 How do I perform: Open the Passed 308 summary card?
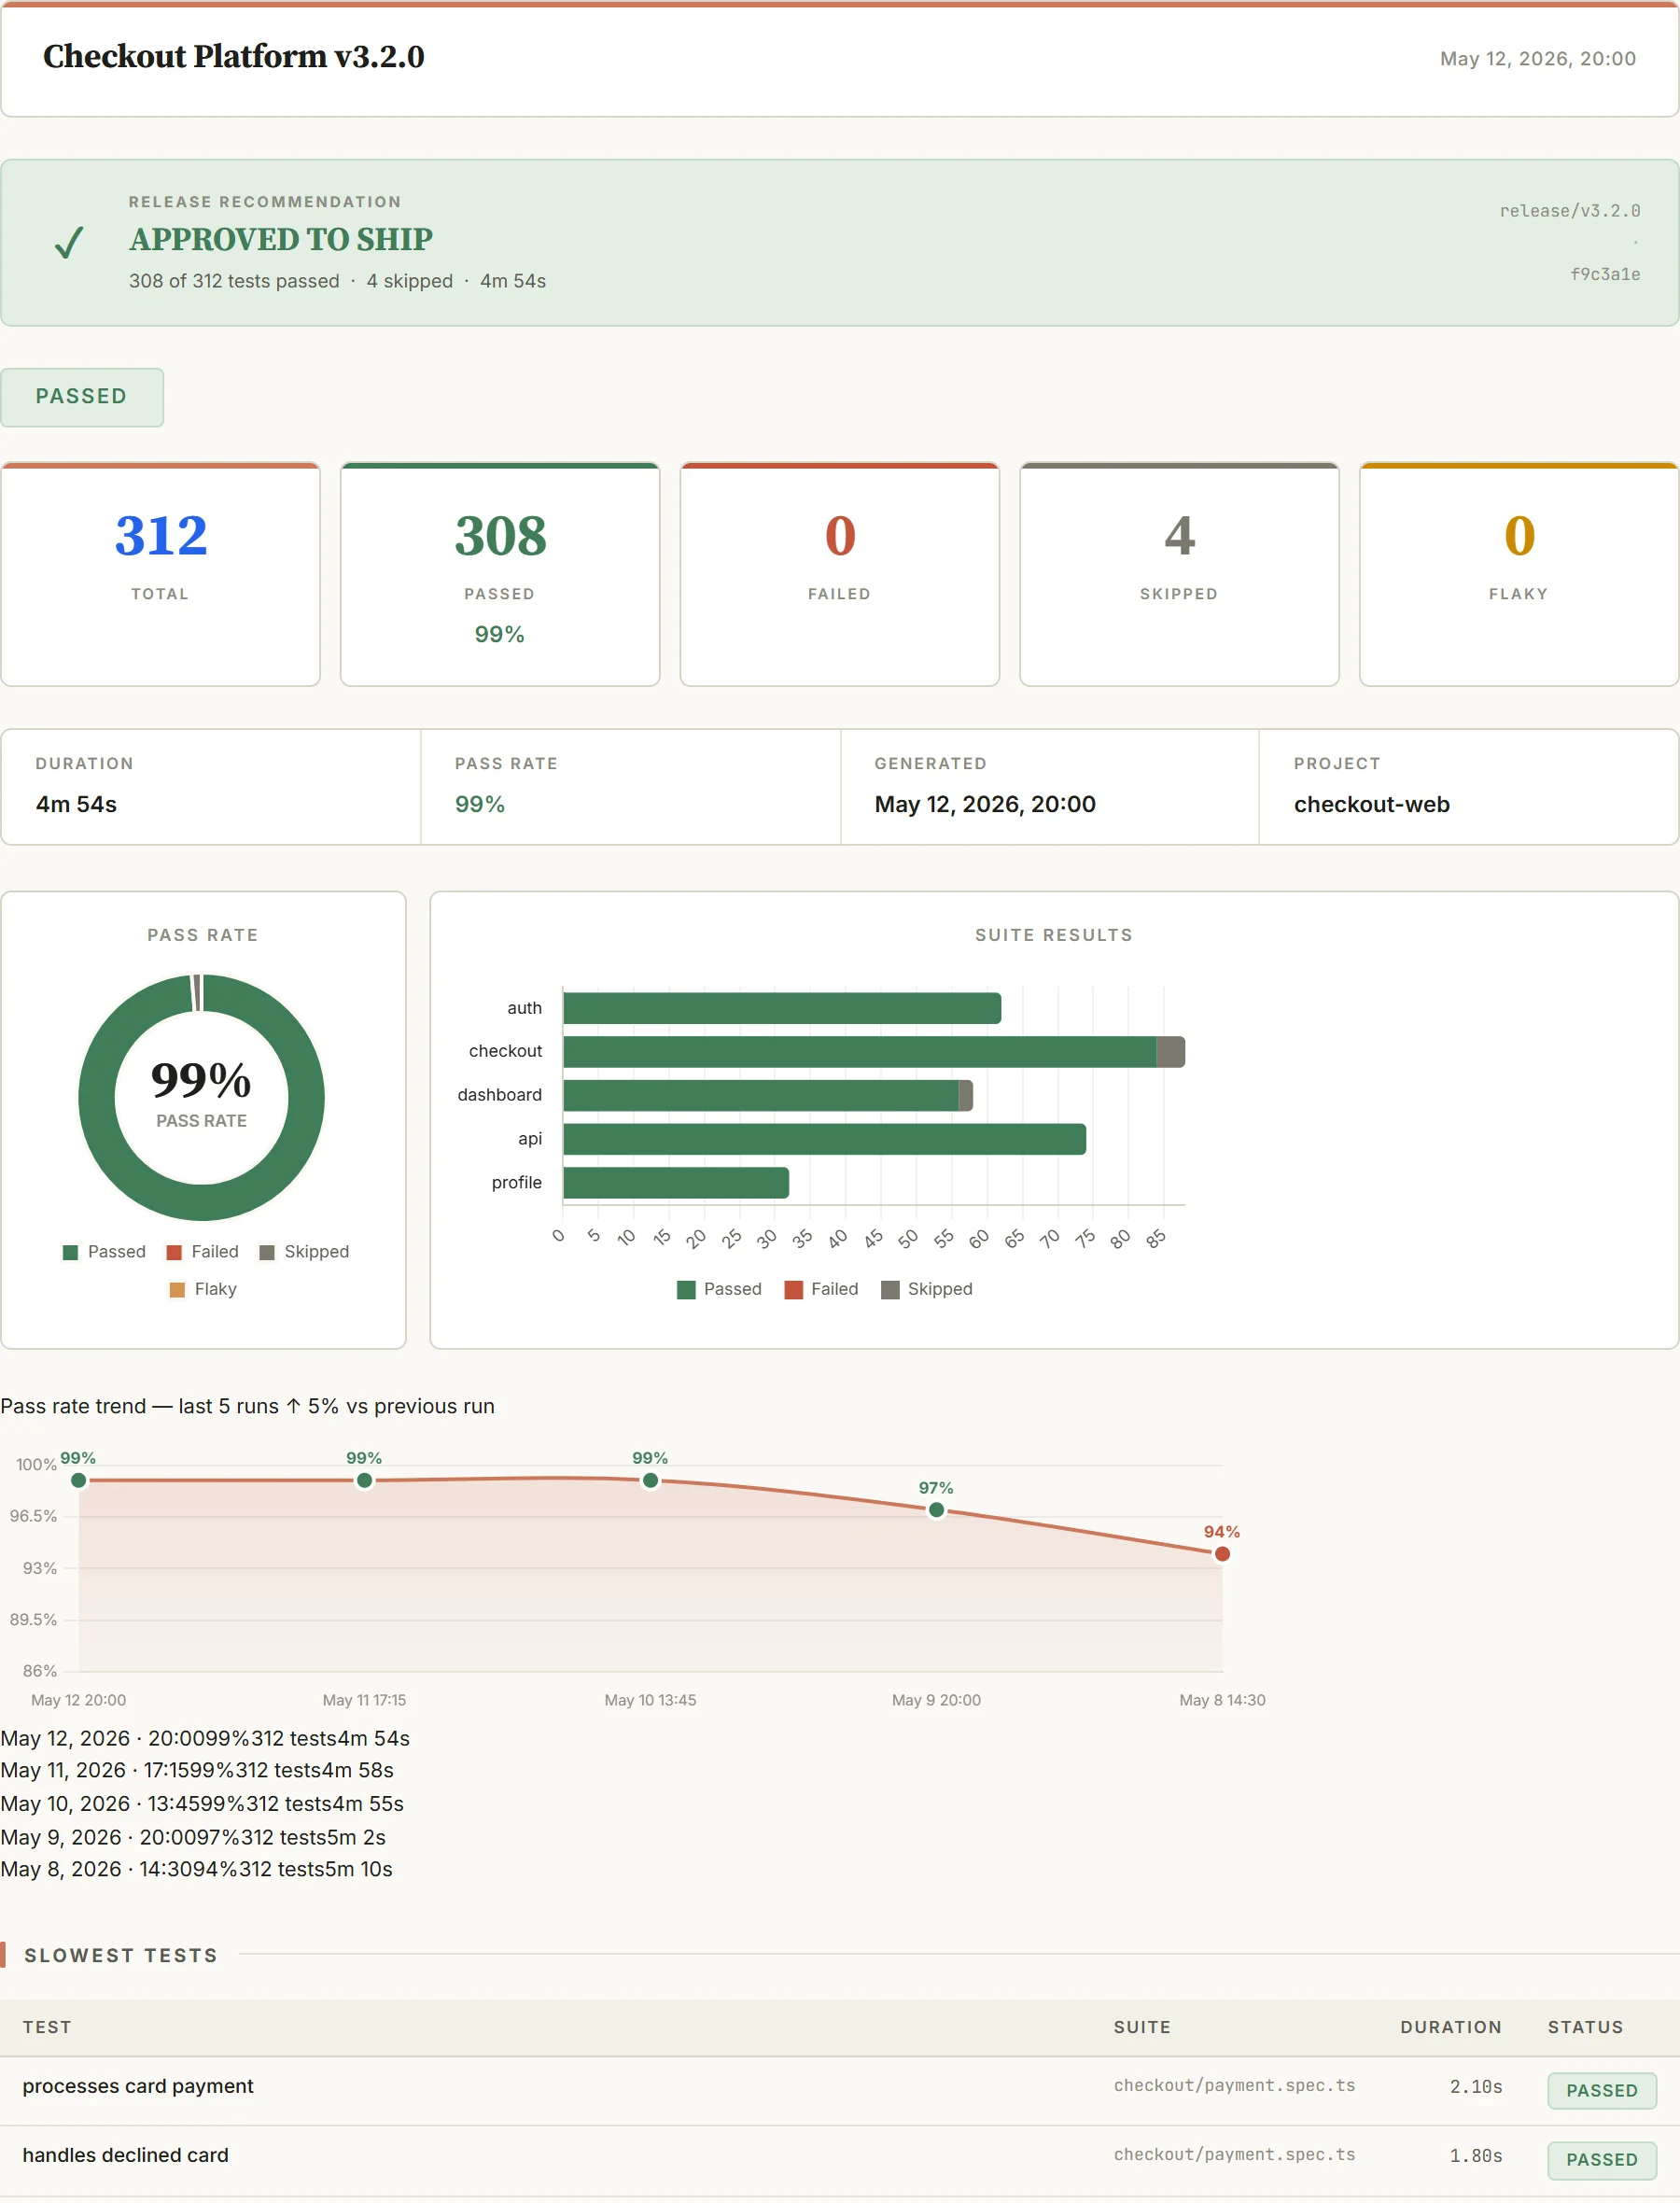pos(500,574)
